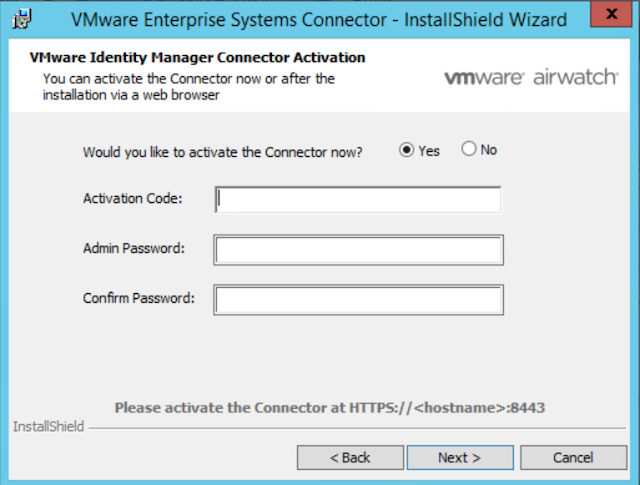Screen dimensions: 640x485
Task: Go back with the Back button
Action: click(x=350, y=457)
